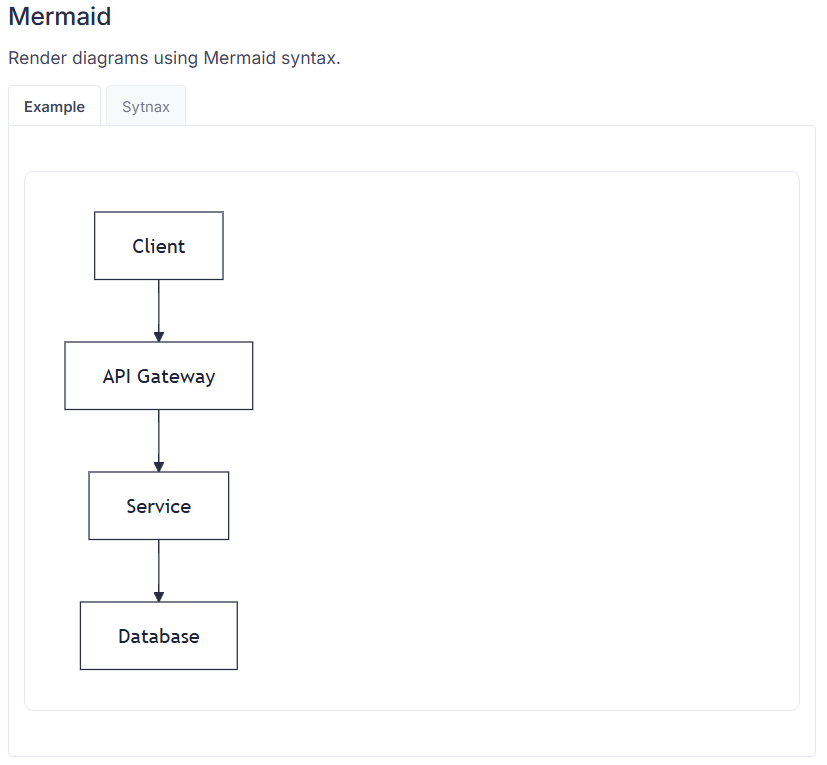The height and width of the screenshot is (765, 827).
Task: Click the arrowhead entering Service node
Action: [159, 467]
